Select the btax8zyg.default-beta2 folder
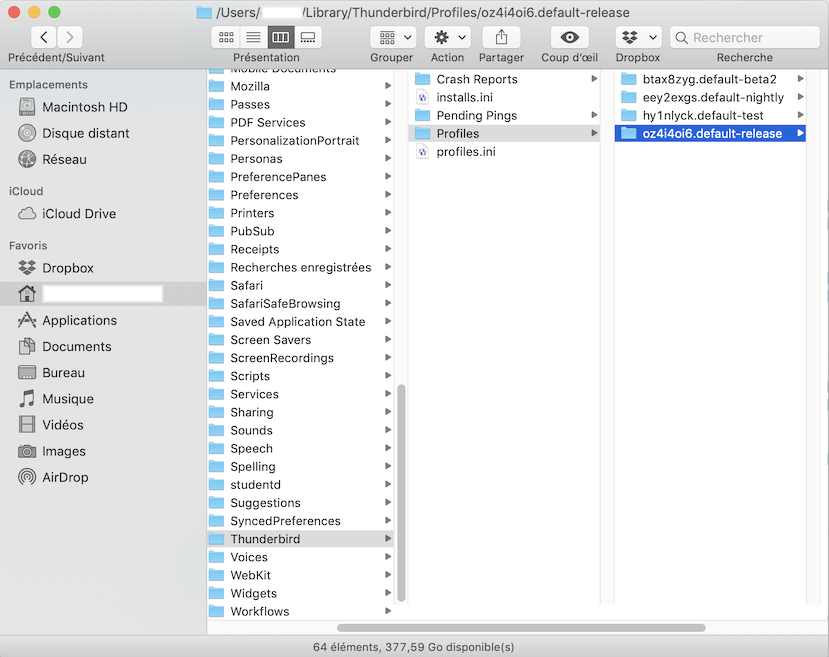Image resolution: width=829 pixels, height=657 pixels. (x=710, y=79)
